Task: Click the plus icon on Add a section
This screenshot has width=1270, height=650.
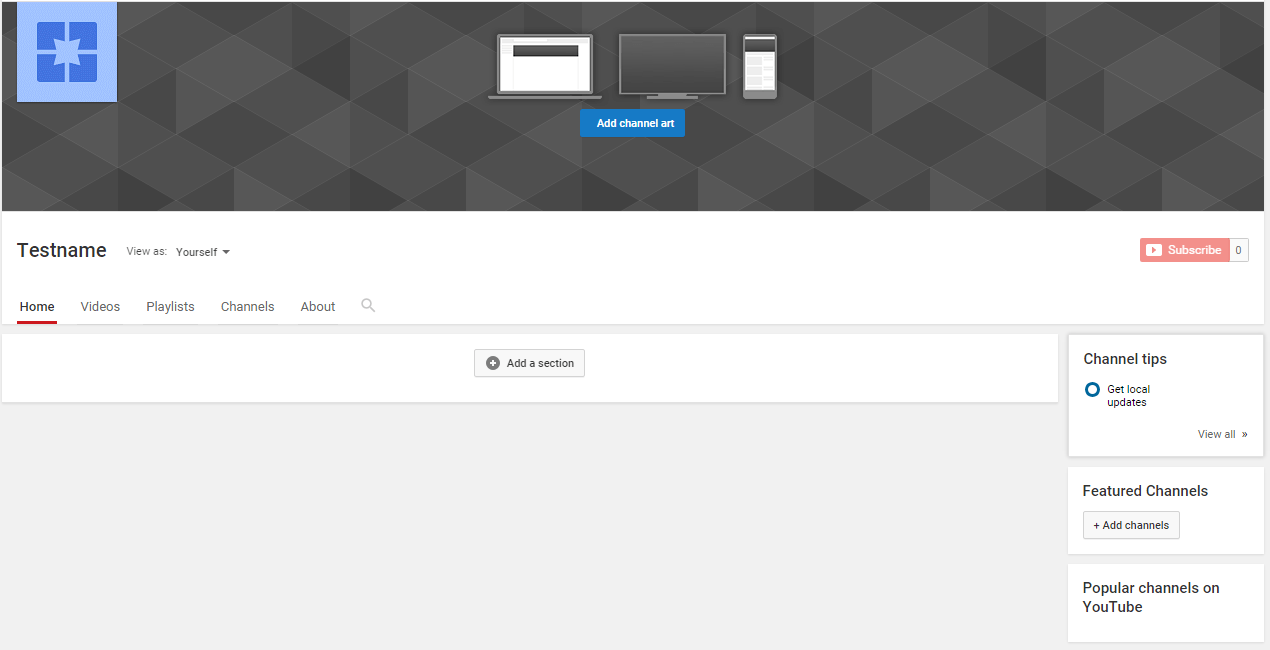Action: coord(492,363)
